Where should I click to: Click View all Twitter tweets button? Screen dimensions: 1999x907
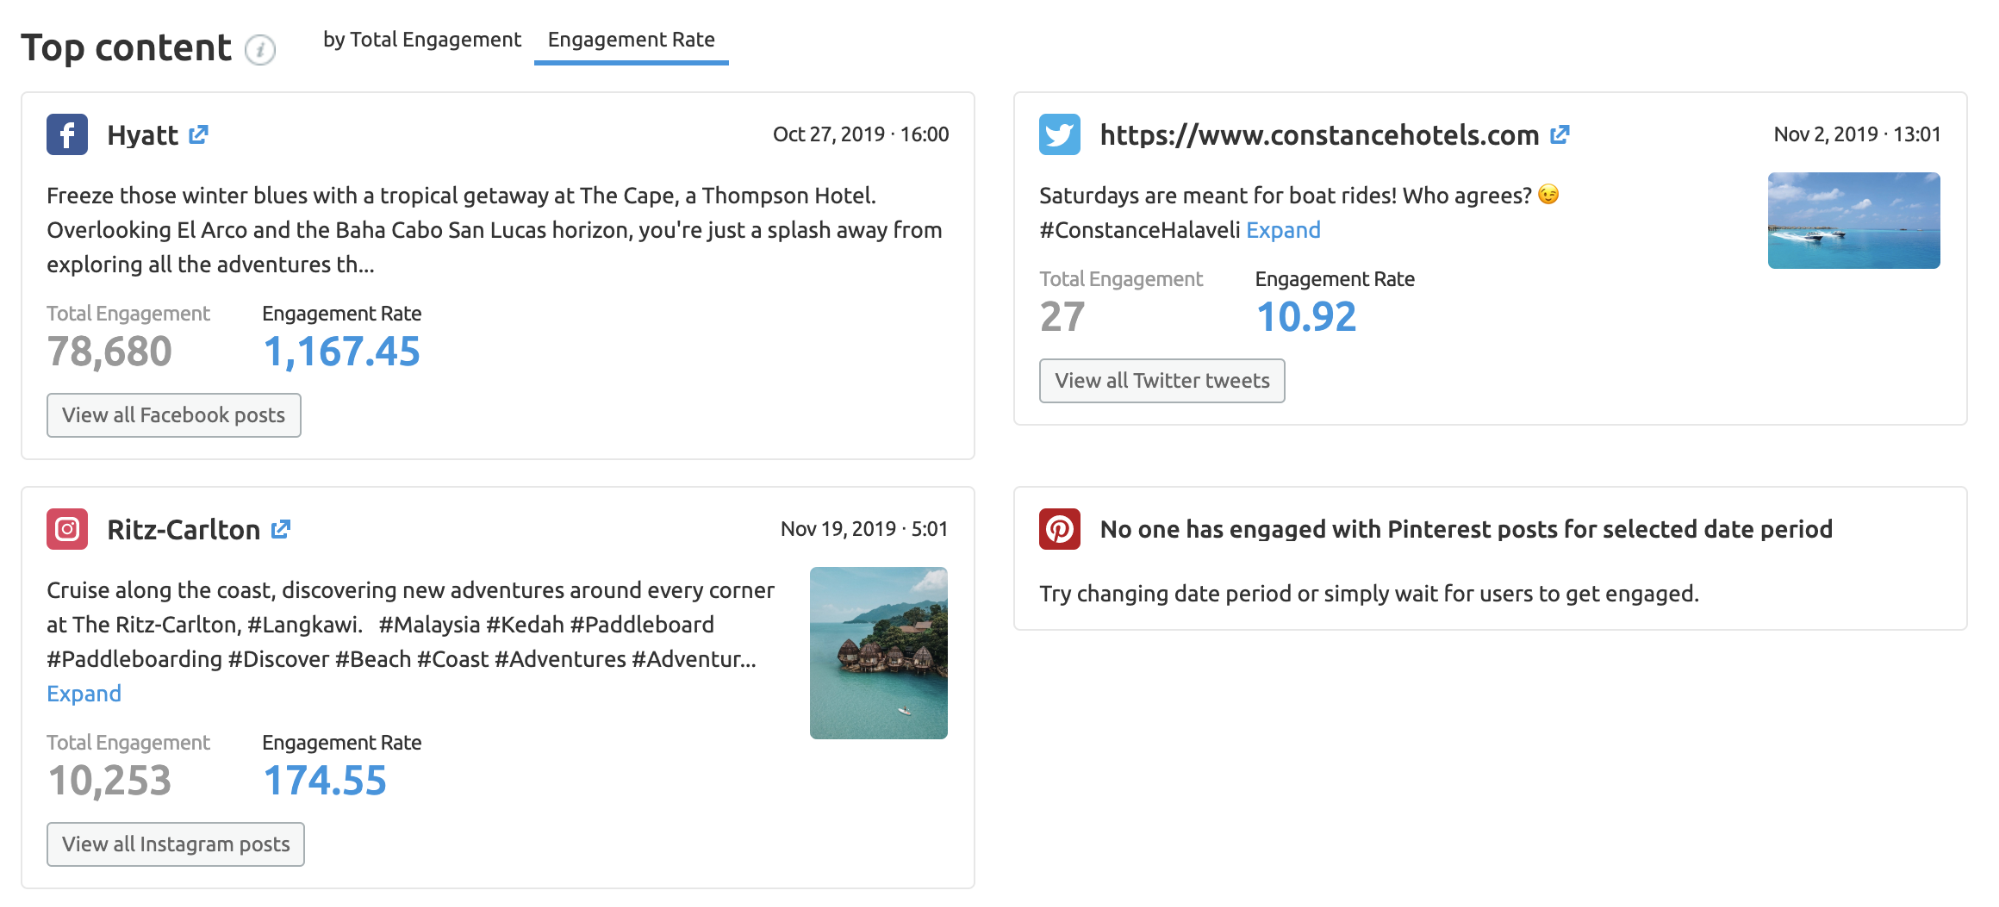(1162, 381)
